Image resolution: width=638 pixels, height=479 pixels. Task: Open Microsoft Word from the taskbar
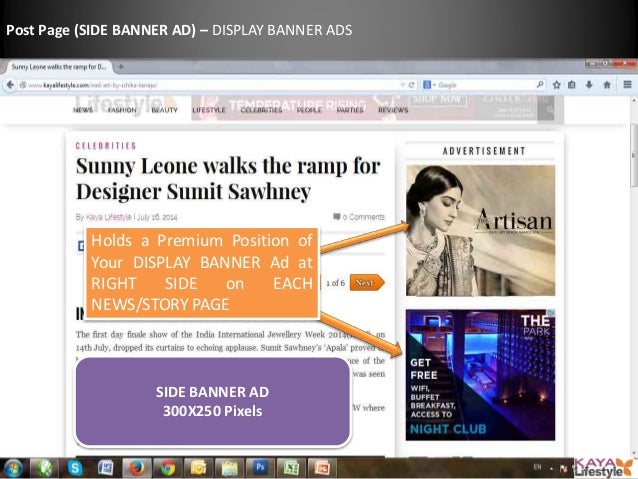click(x=106, y=468)
